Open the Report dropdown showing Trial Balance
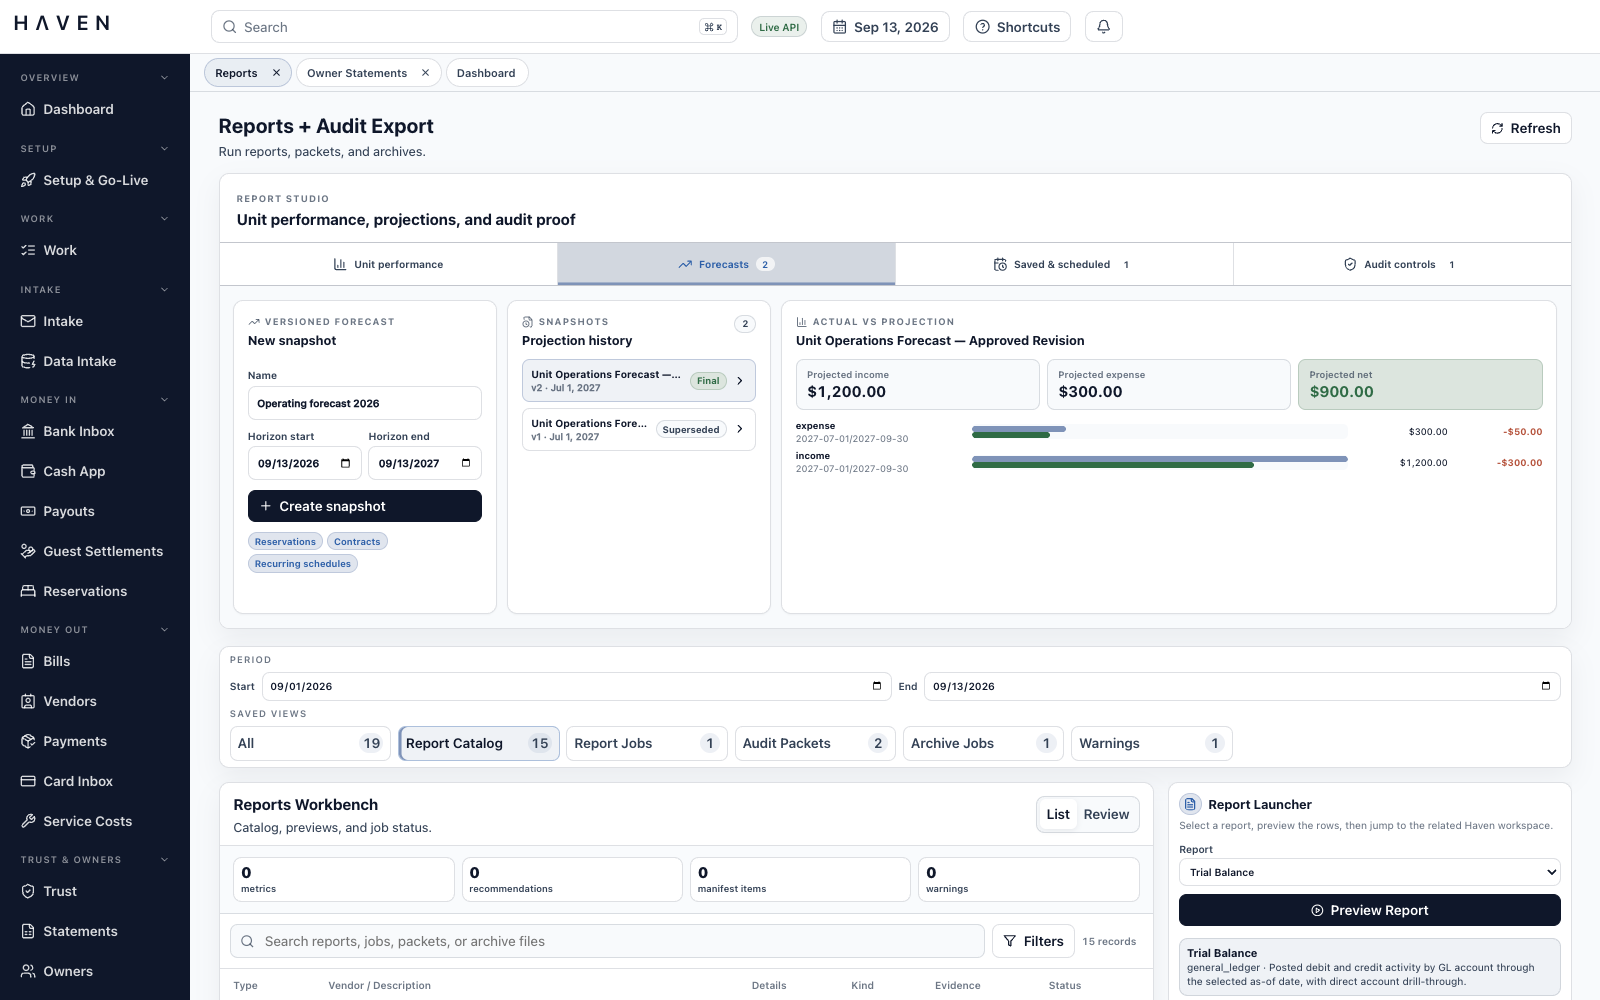The width and height of the screenshot is (1600, 1000). (x=1369, y=872)
